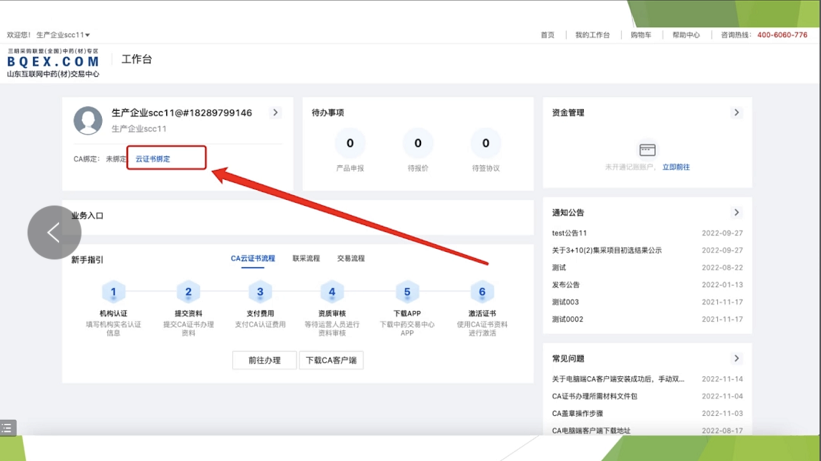Click the 云证书绑定 link
This screenshot has width=821, height=461.
click(153, 159)
